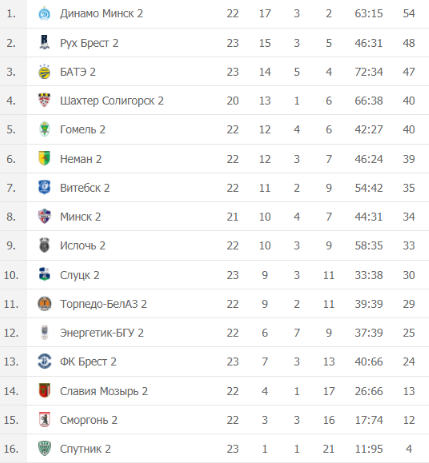Click the Гомель 2 green logo
The image size is (429, 463).
pyautogui.click(x=44, y=129)
